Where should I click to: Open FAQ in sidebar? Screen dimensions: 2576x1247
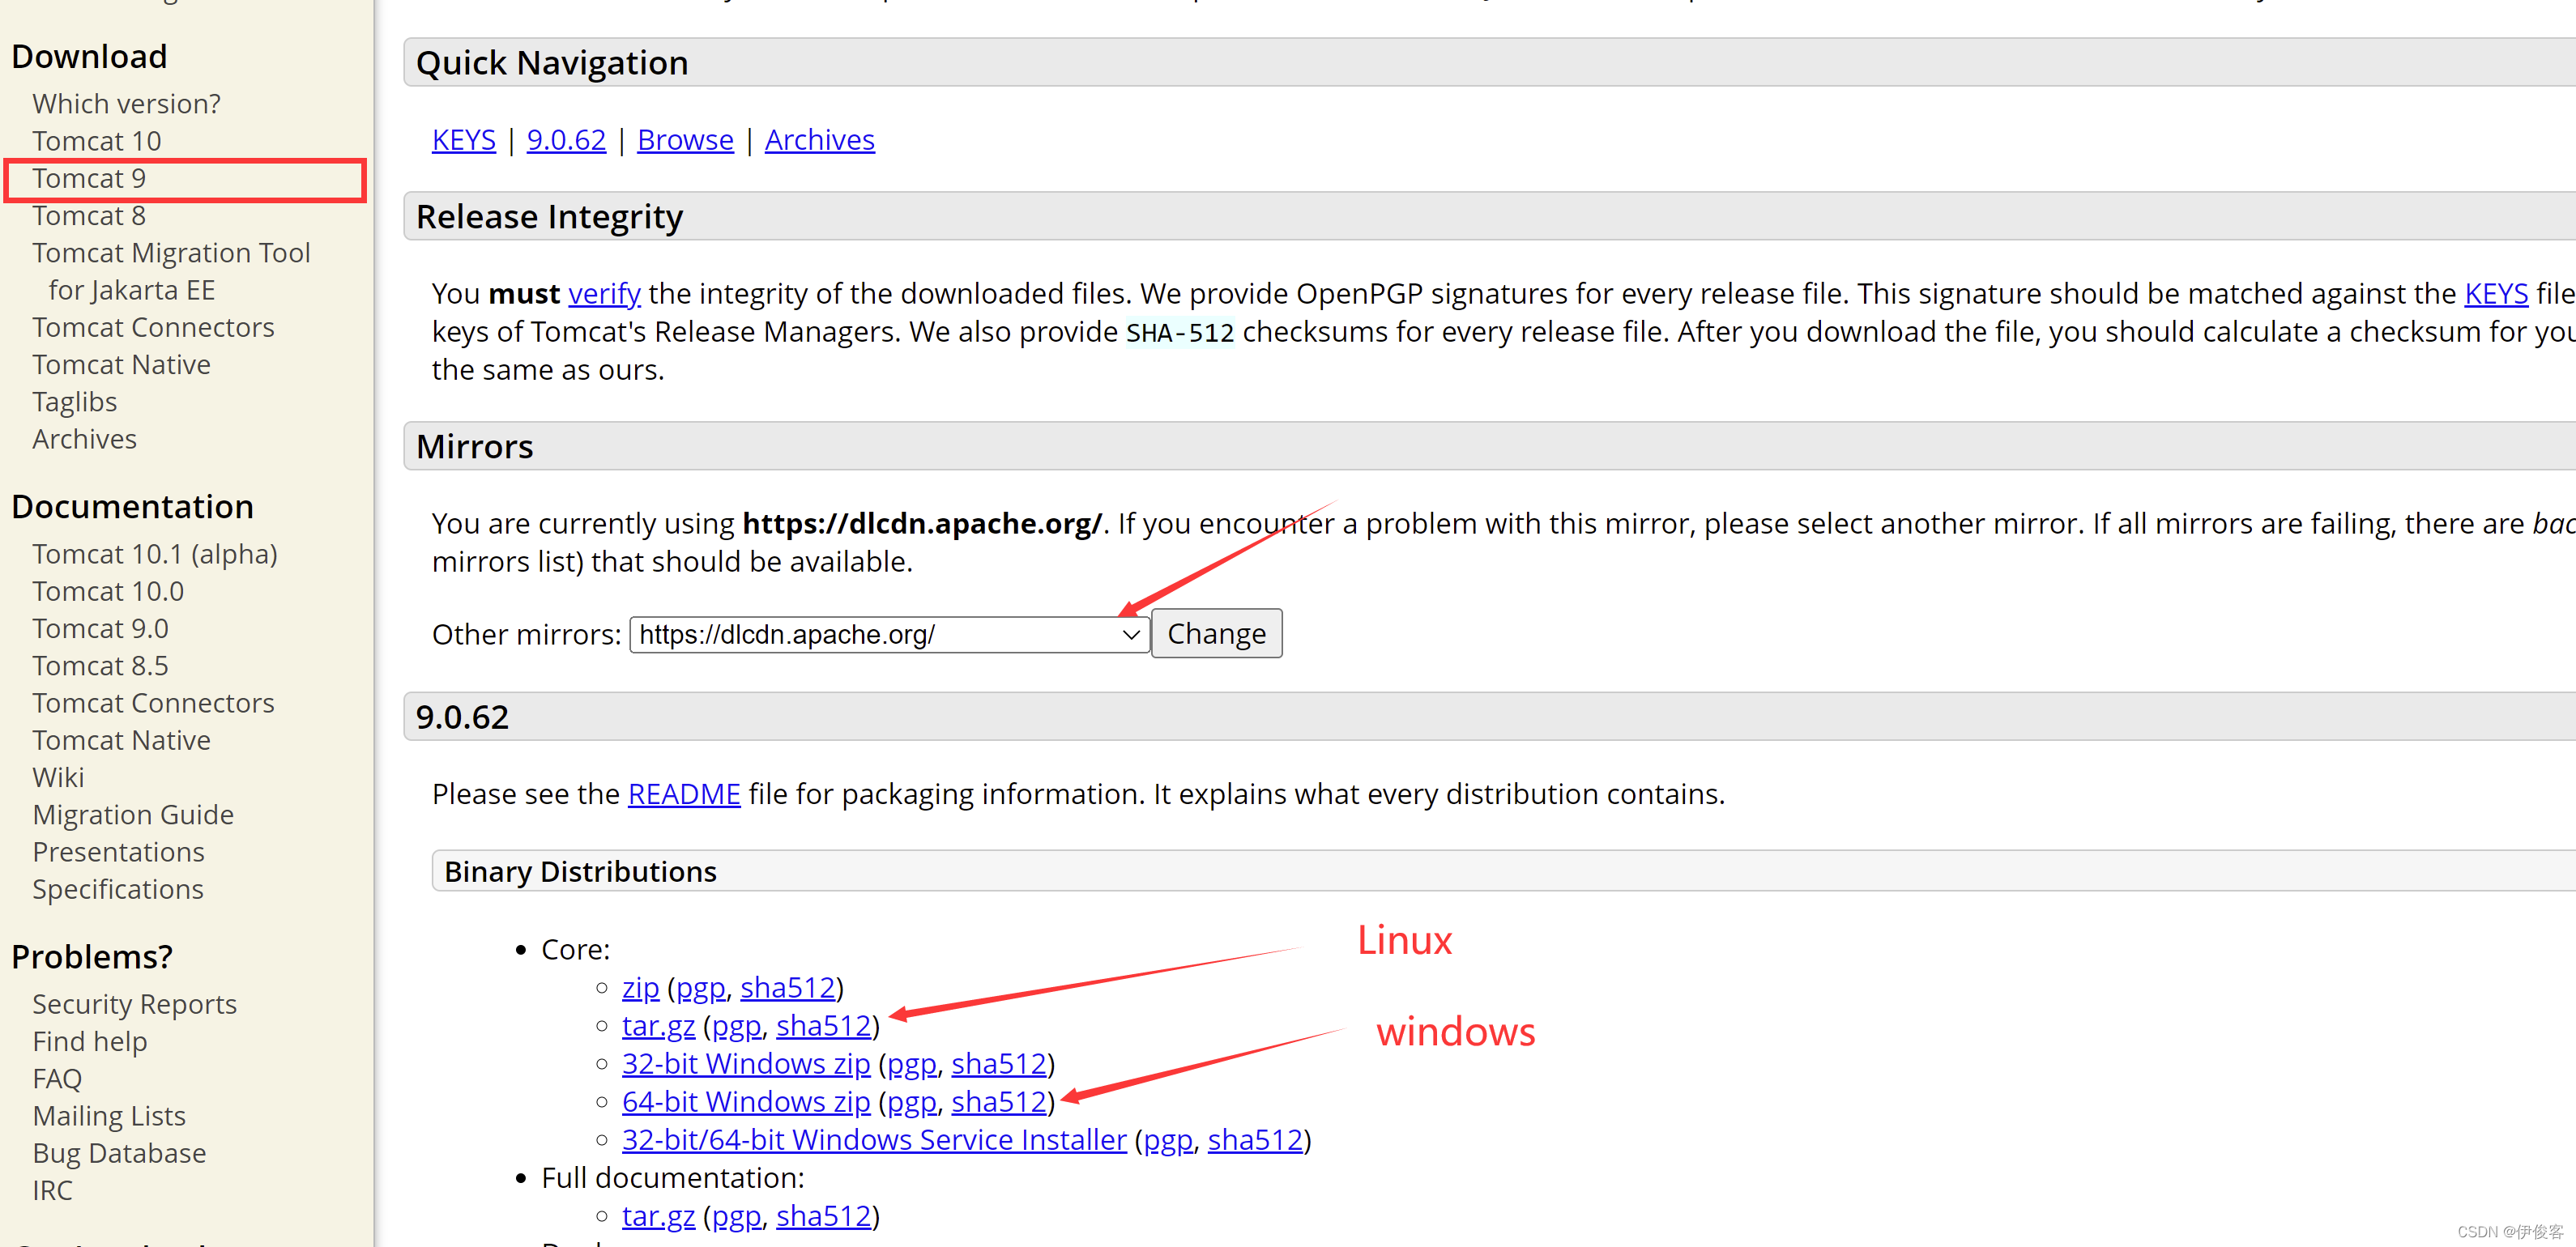(x=57, y=1079)
